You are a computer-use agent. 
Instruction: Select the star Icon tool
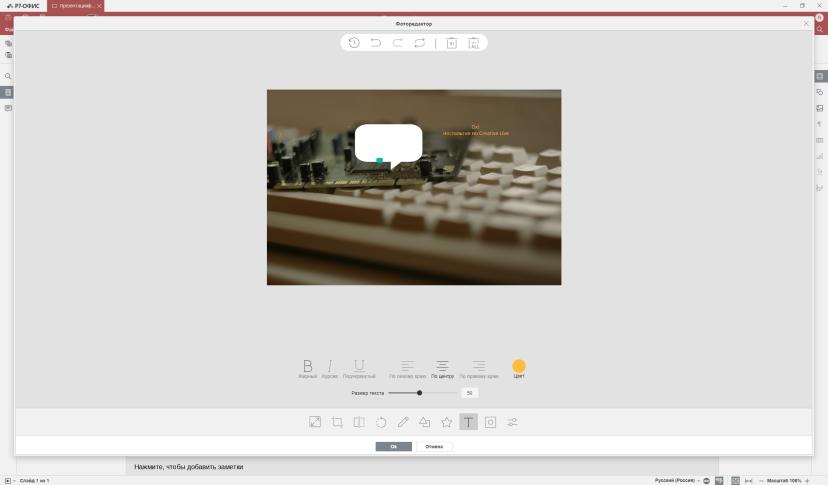(447, 422)
